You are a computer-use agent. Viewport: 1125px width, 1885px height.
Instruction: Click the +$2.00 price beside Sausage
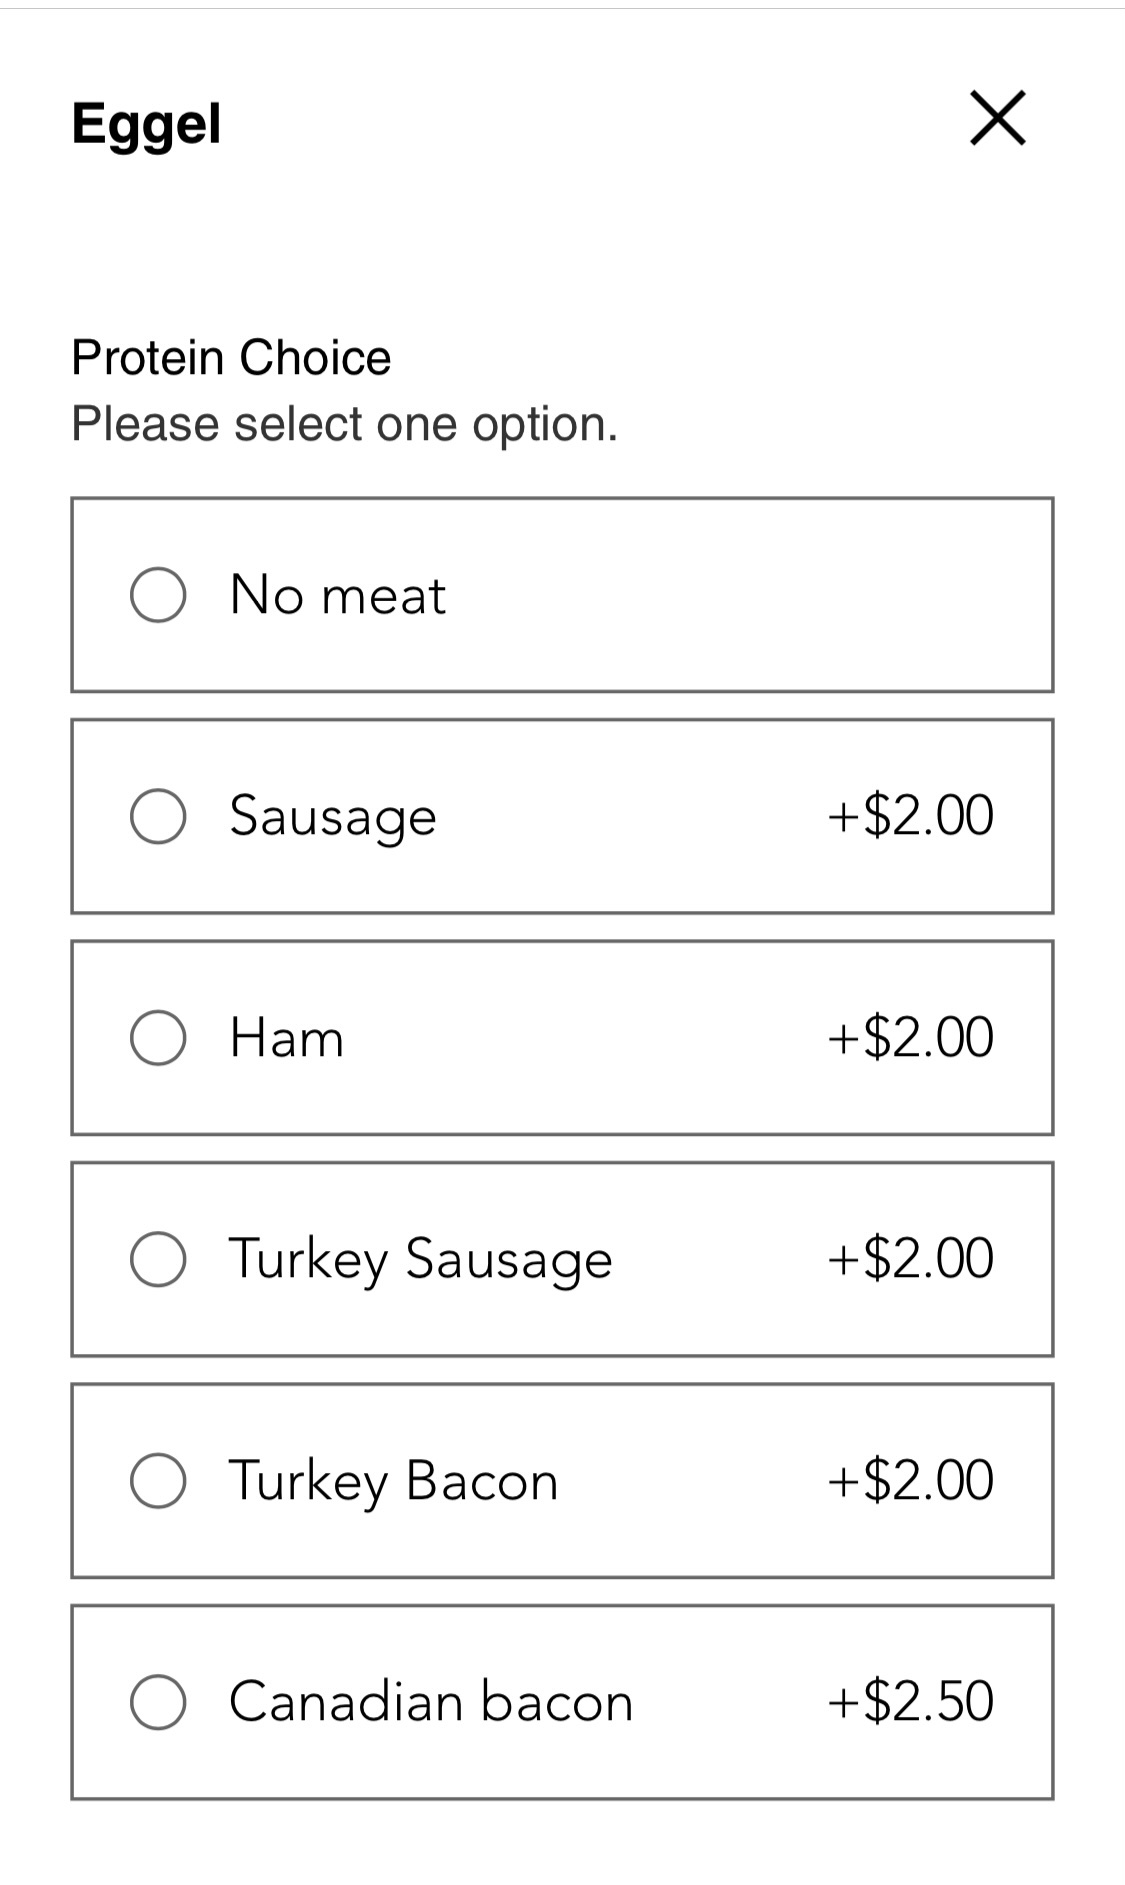(x=910, y=816)
